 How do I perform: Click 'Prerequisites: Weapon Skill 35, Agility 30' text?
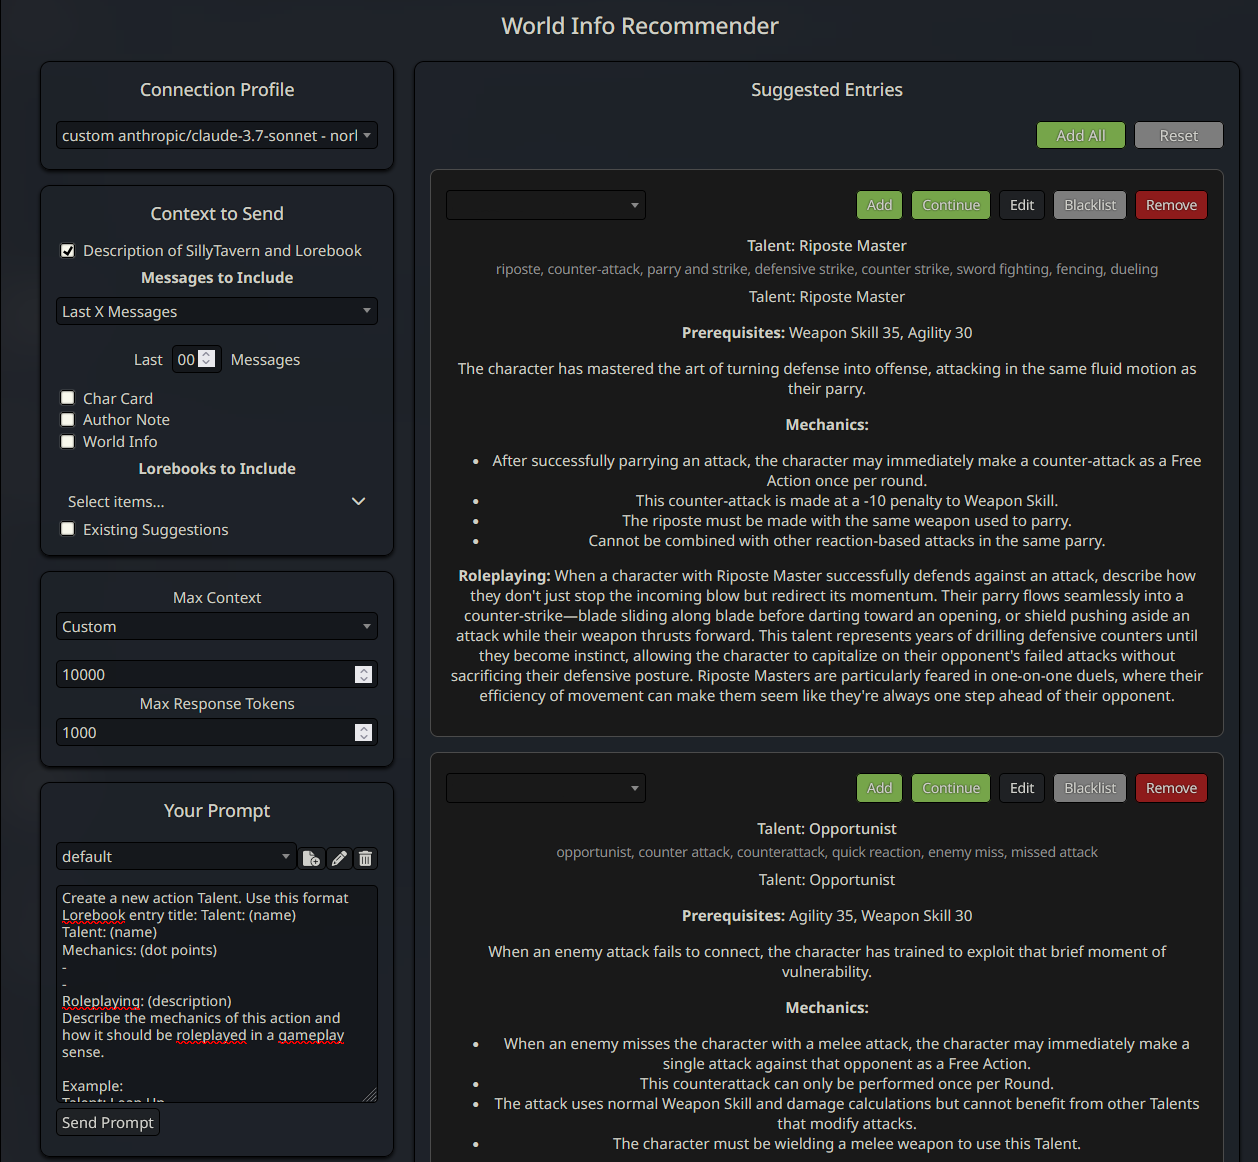pos(827,333)
